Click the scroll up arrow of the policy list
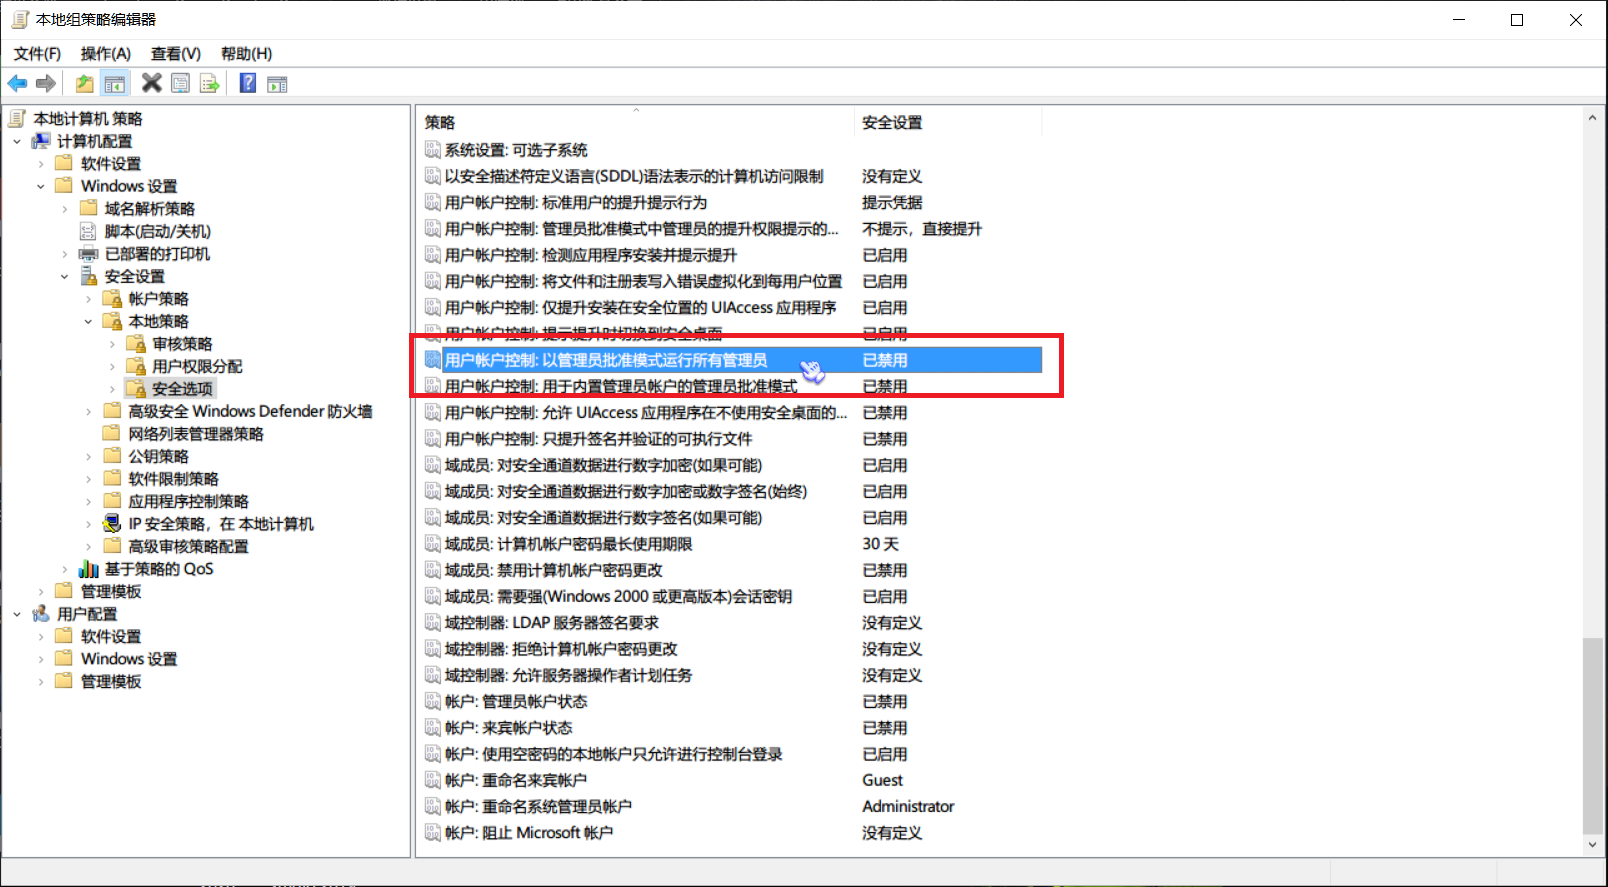This screenshot has width=1608, height=887. point(1592,118)
